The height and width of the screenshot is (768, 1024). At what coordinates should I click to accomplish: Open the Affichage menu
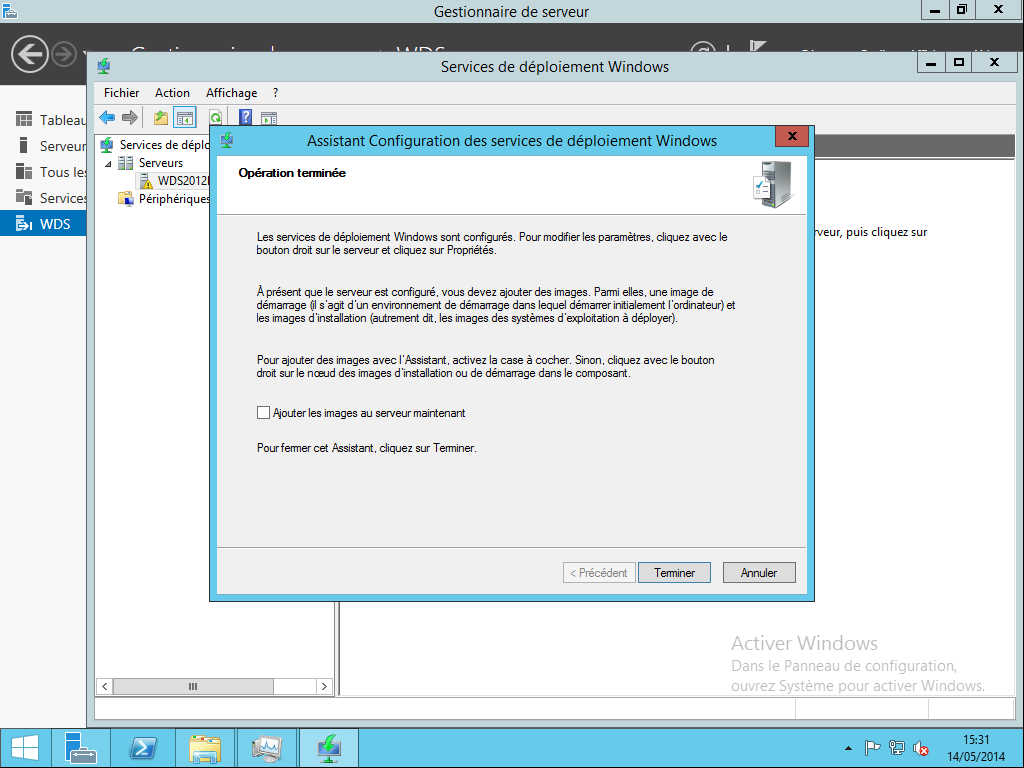[231, 93]
